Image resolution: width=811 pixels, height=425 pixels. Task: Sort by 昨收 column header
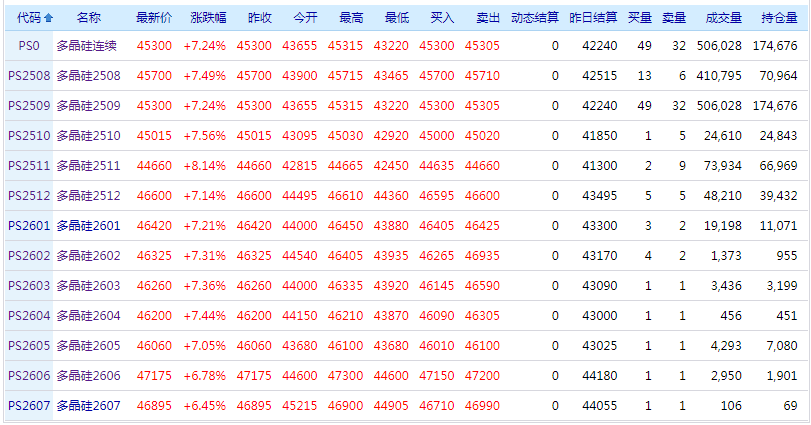tap(260, 18)
